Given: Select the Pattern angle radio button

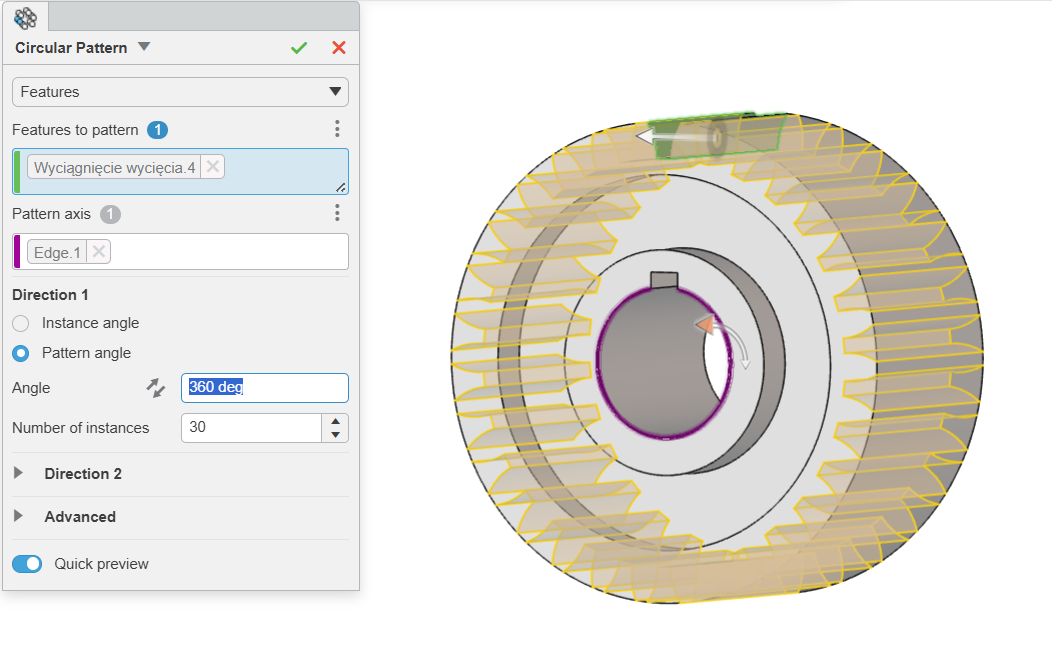Looking at the screenshot, I should (21, 353).
